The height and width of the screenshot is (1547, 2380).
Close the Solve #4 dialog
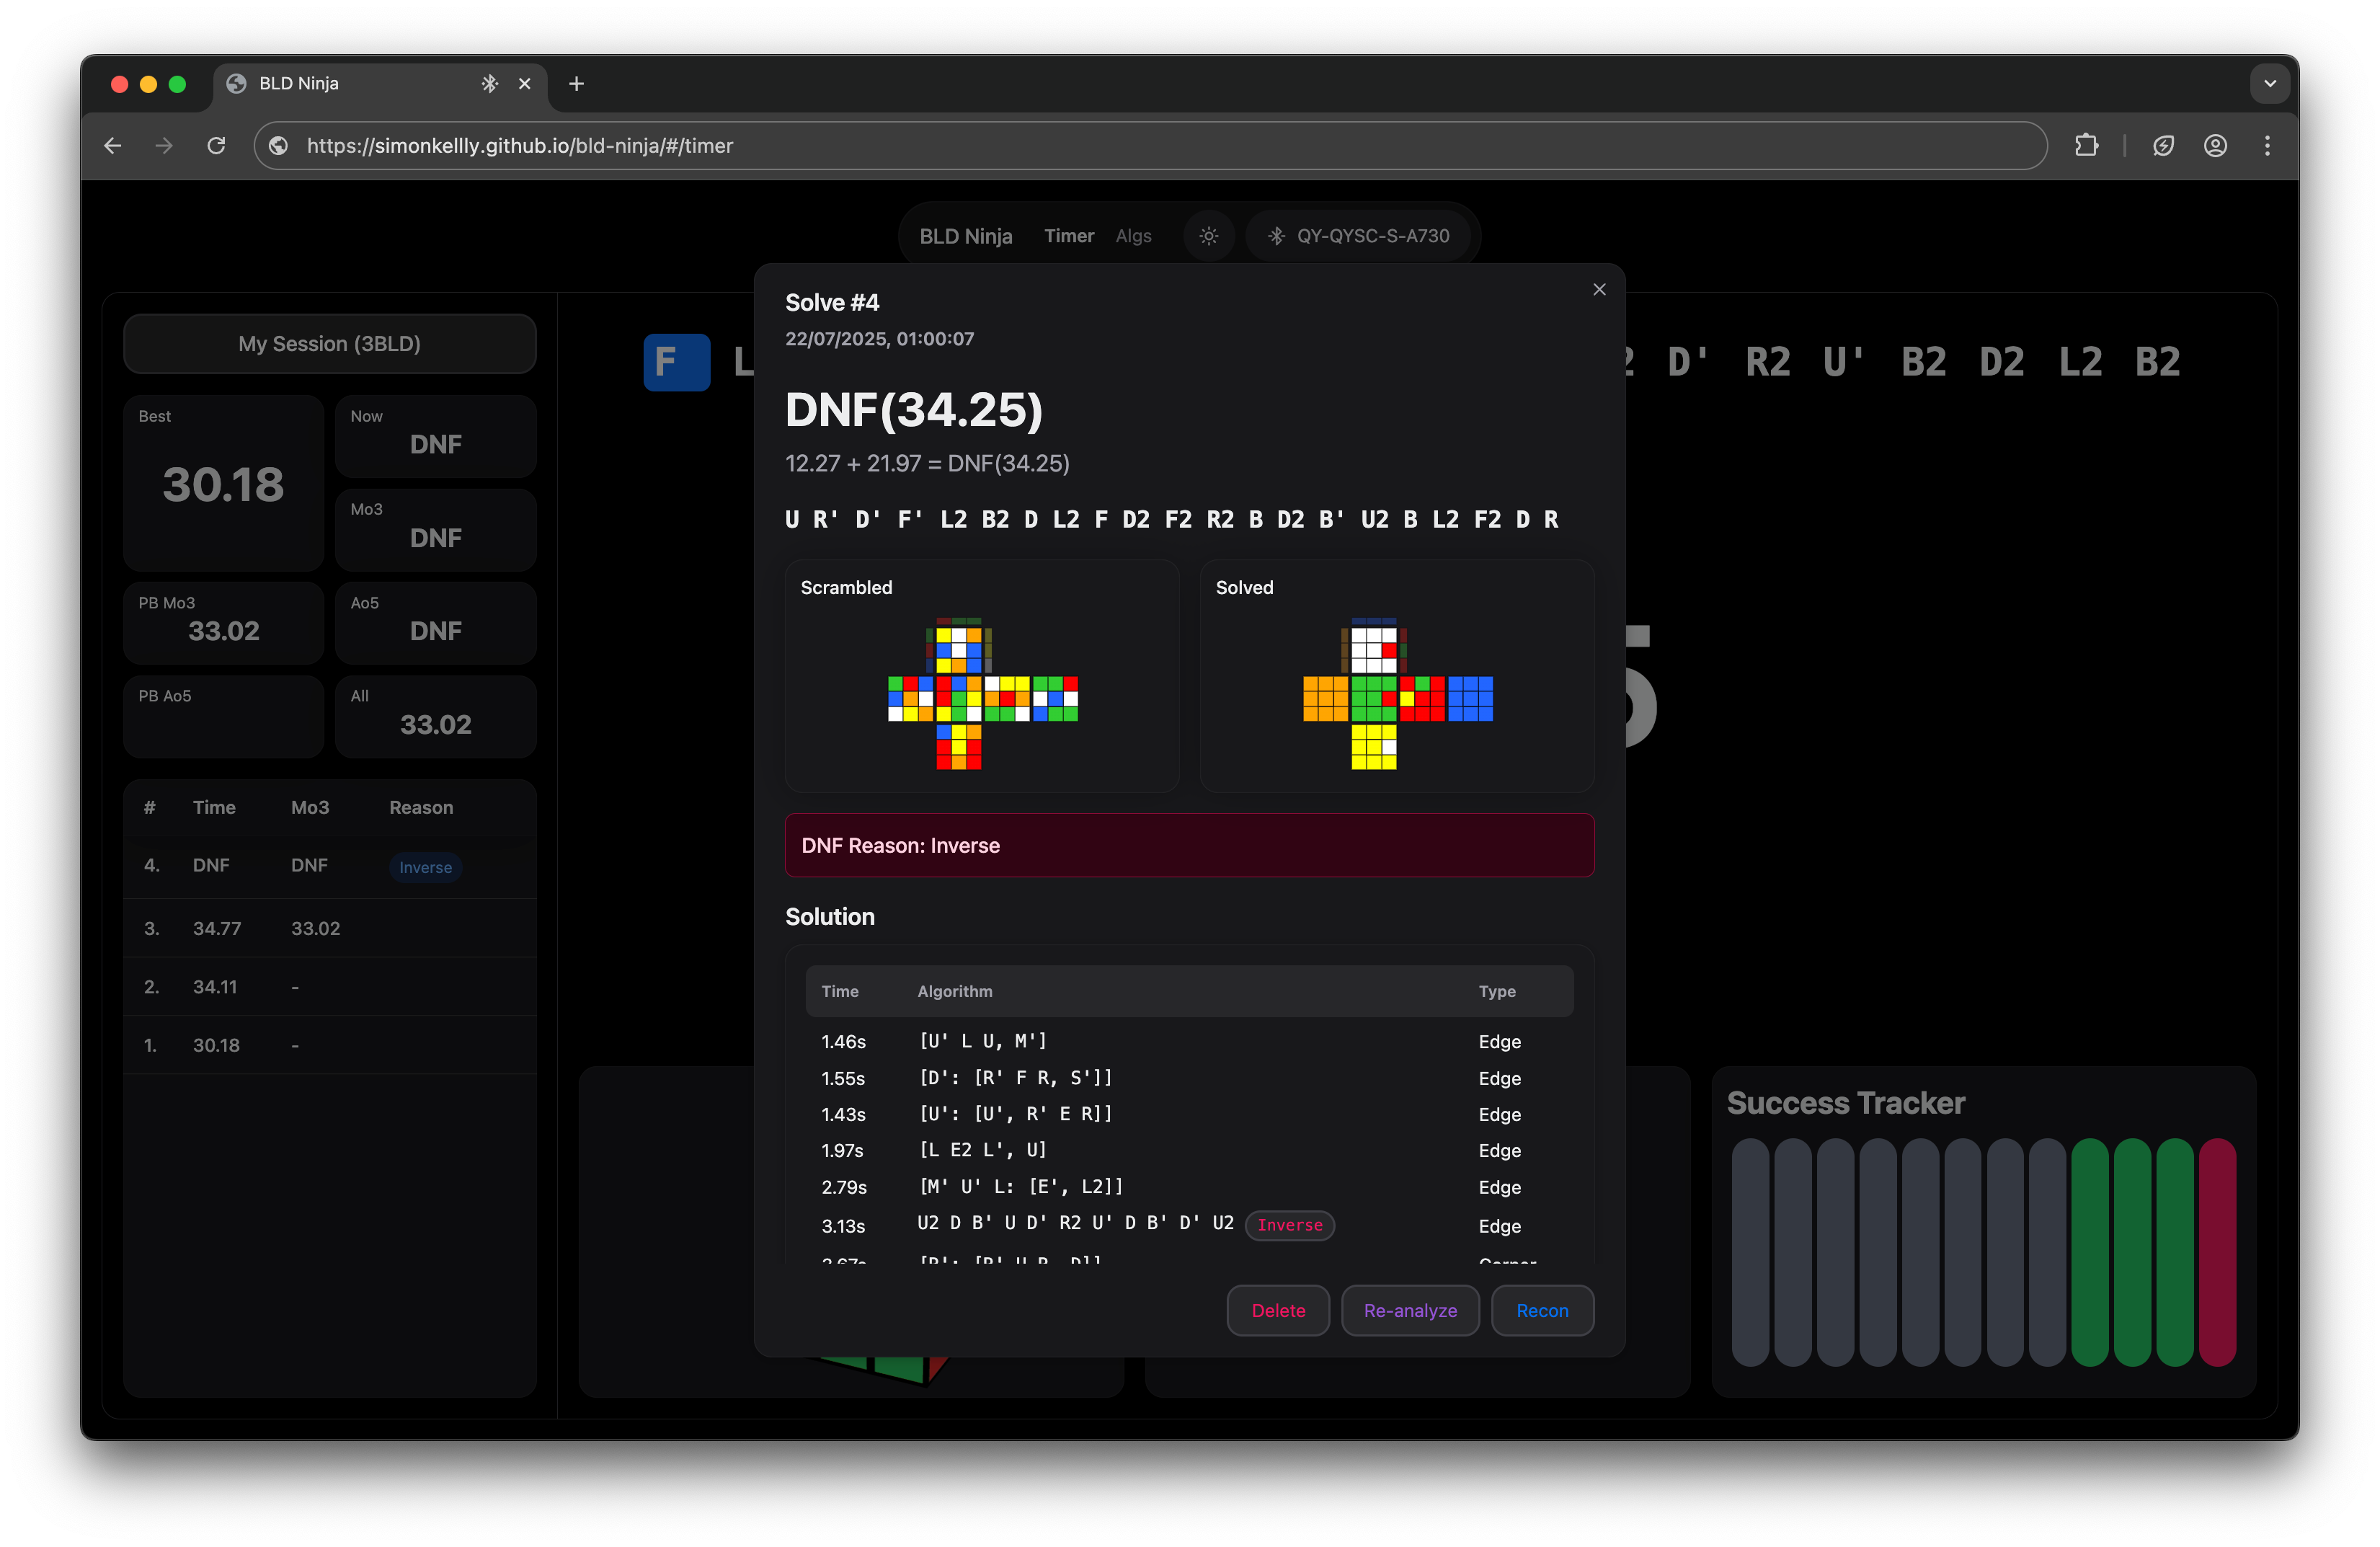click(1599, 289)
